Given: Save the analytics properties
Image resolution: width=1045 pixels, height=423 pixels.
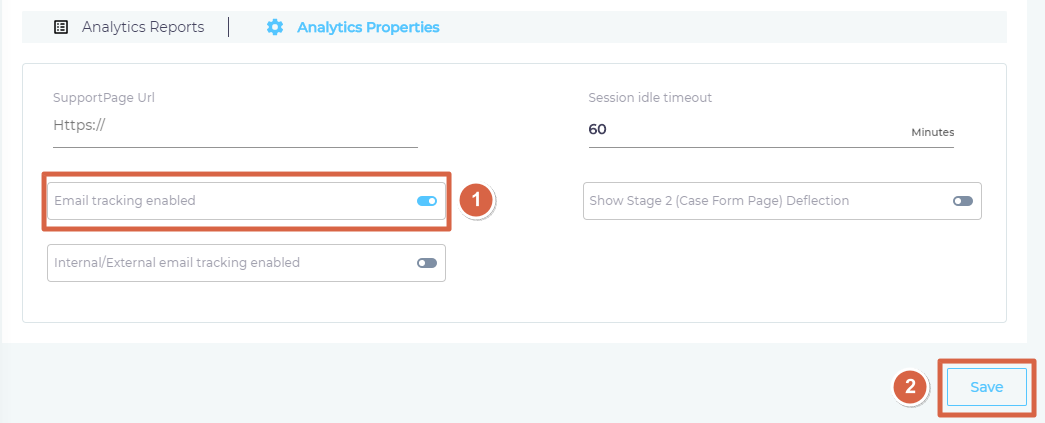Looking at the screenshot, I should coord(986,387).
